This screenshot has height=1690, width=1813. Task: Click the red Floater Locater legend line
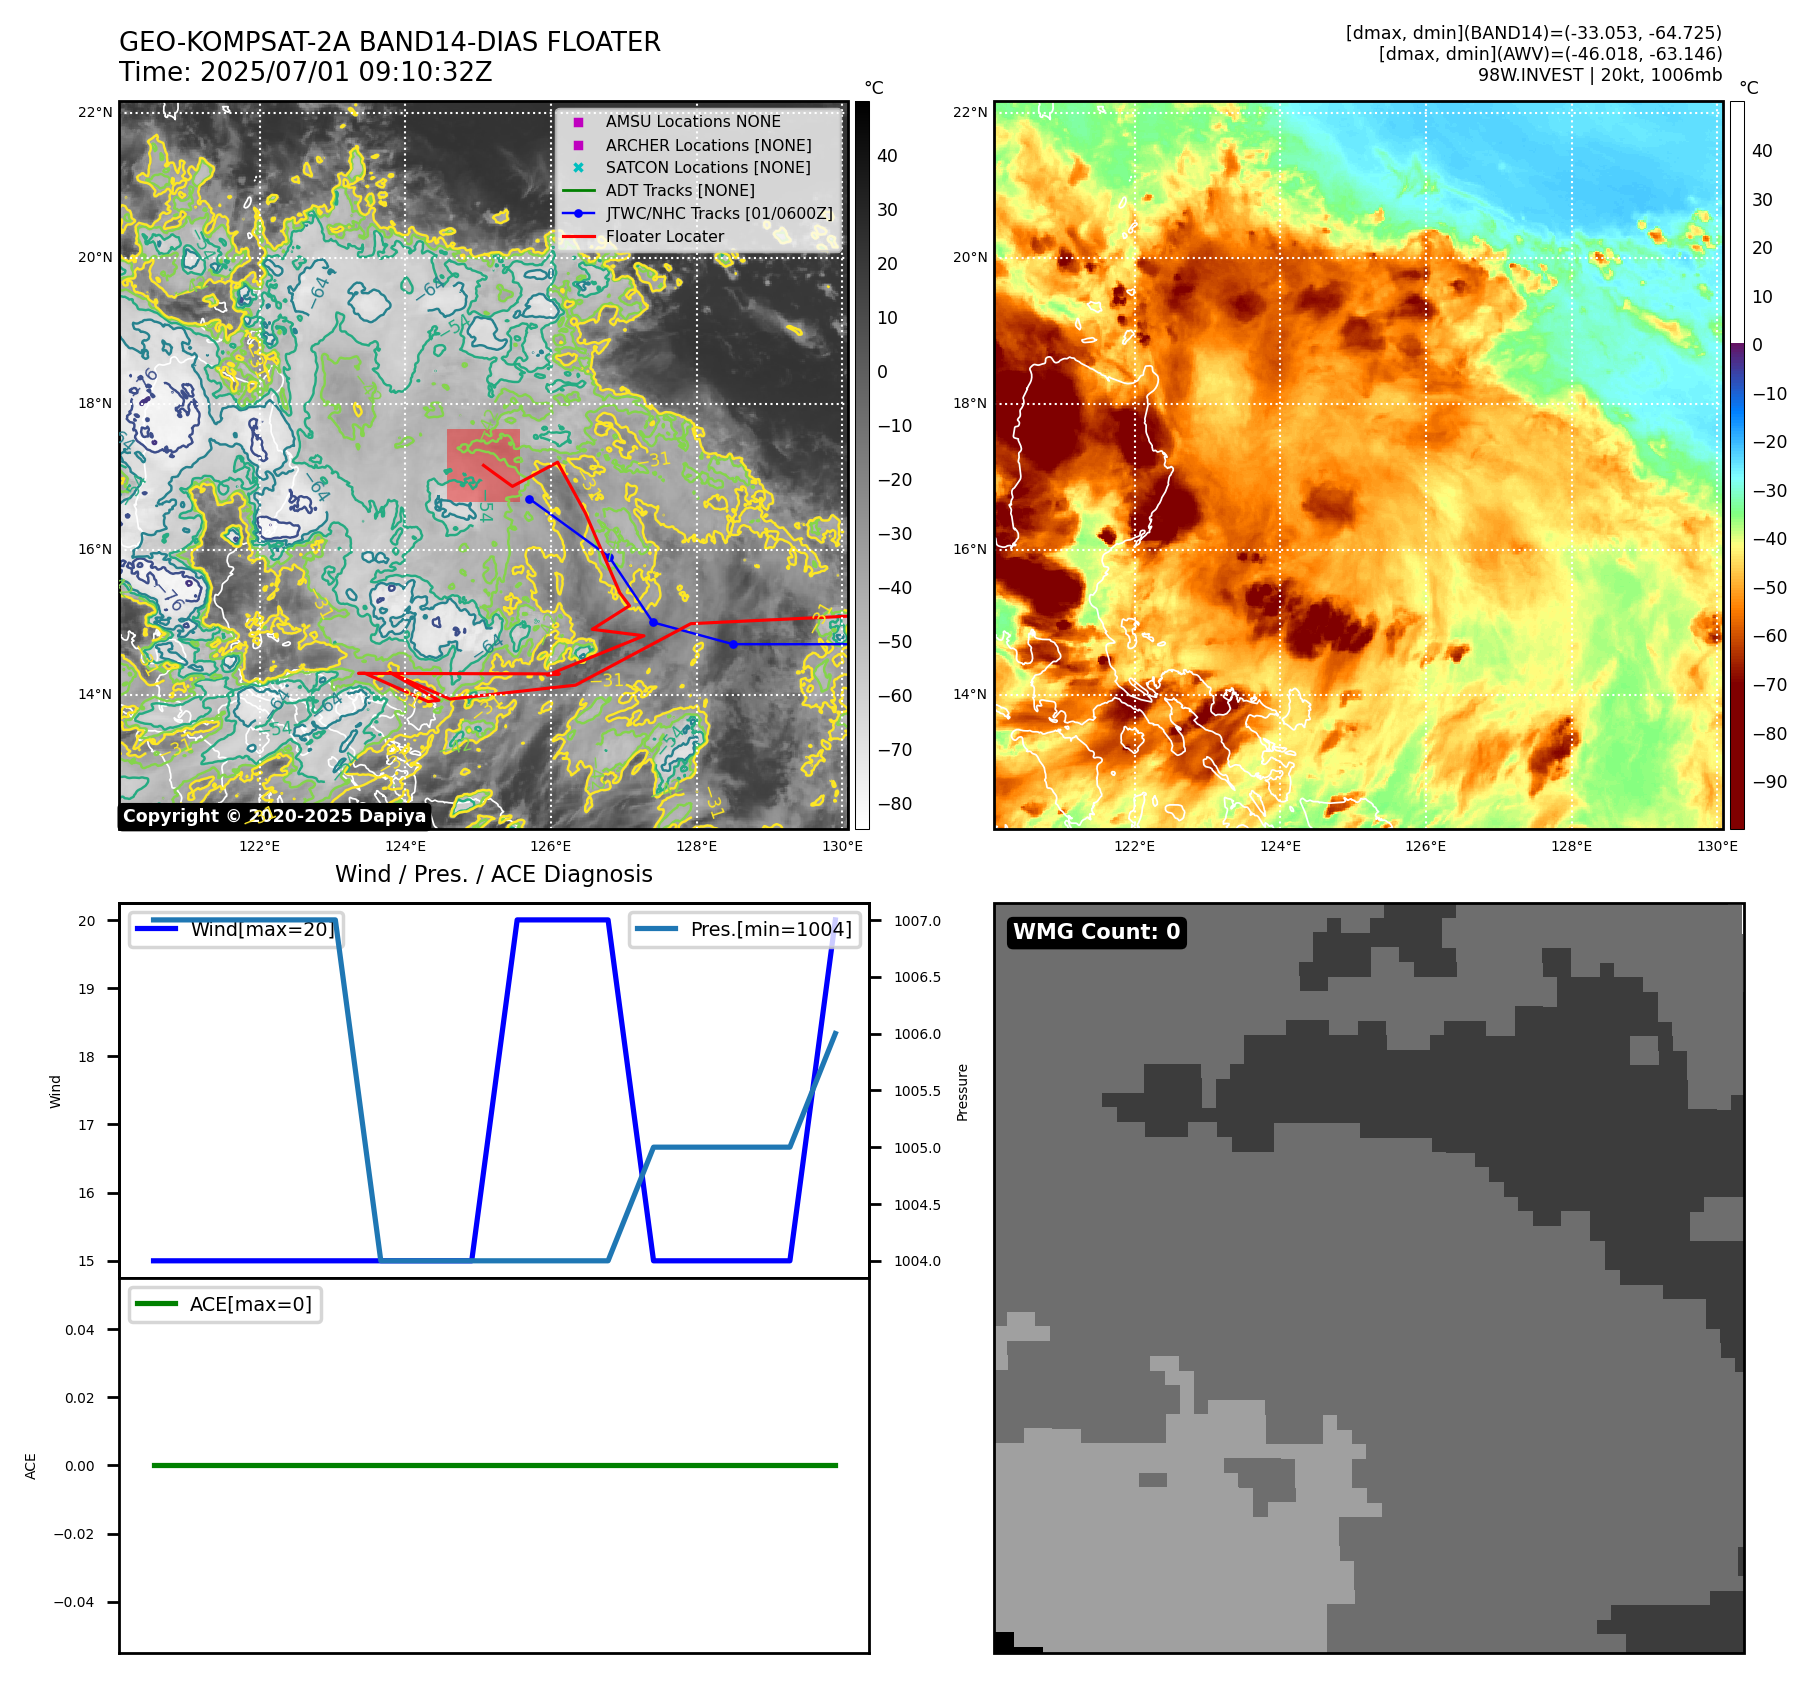[578, 237]
